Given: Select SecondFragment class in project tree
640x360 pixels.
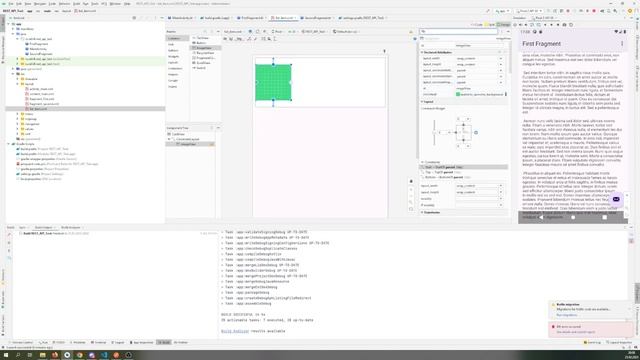Looking at the screenshot, I should pyautogui.click(x=40, y=54).
